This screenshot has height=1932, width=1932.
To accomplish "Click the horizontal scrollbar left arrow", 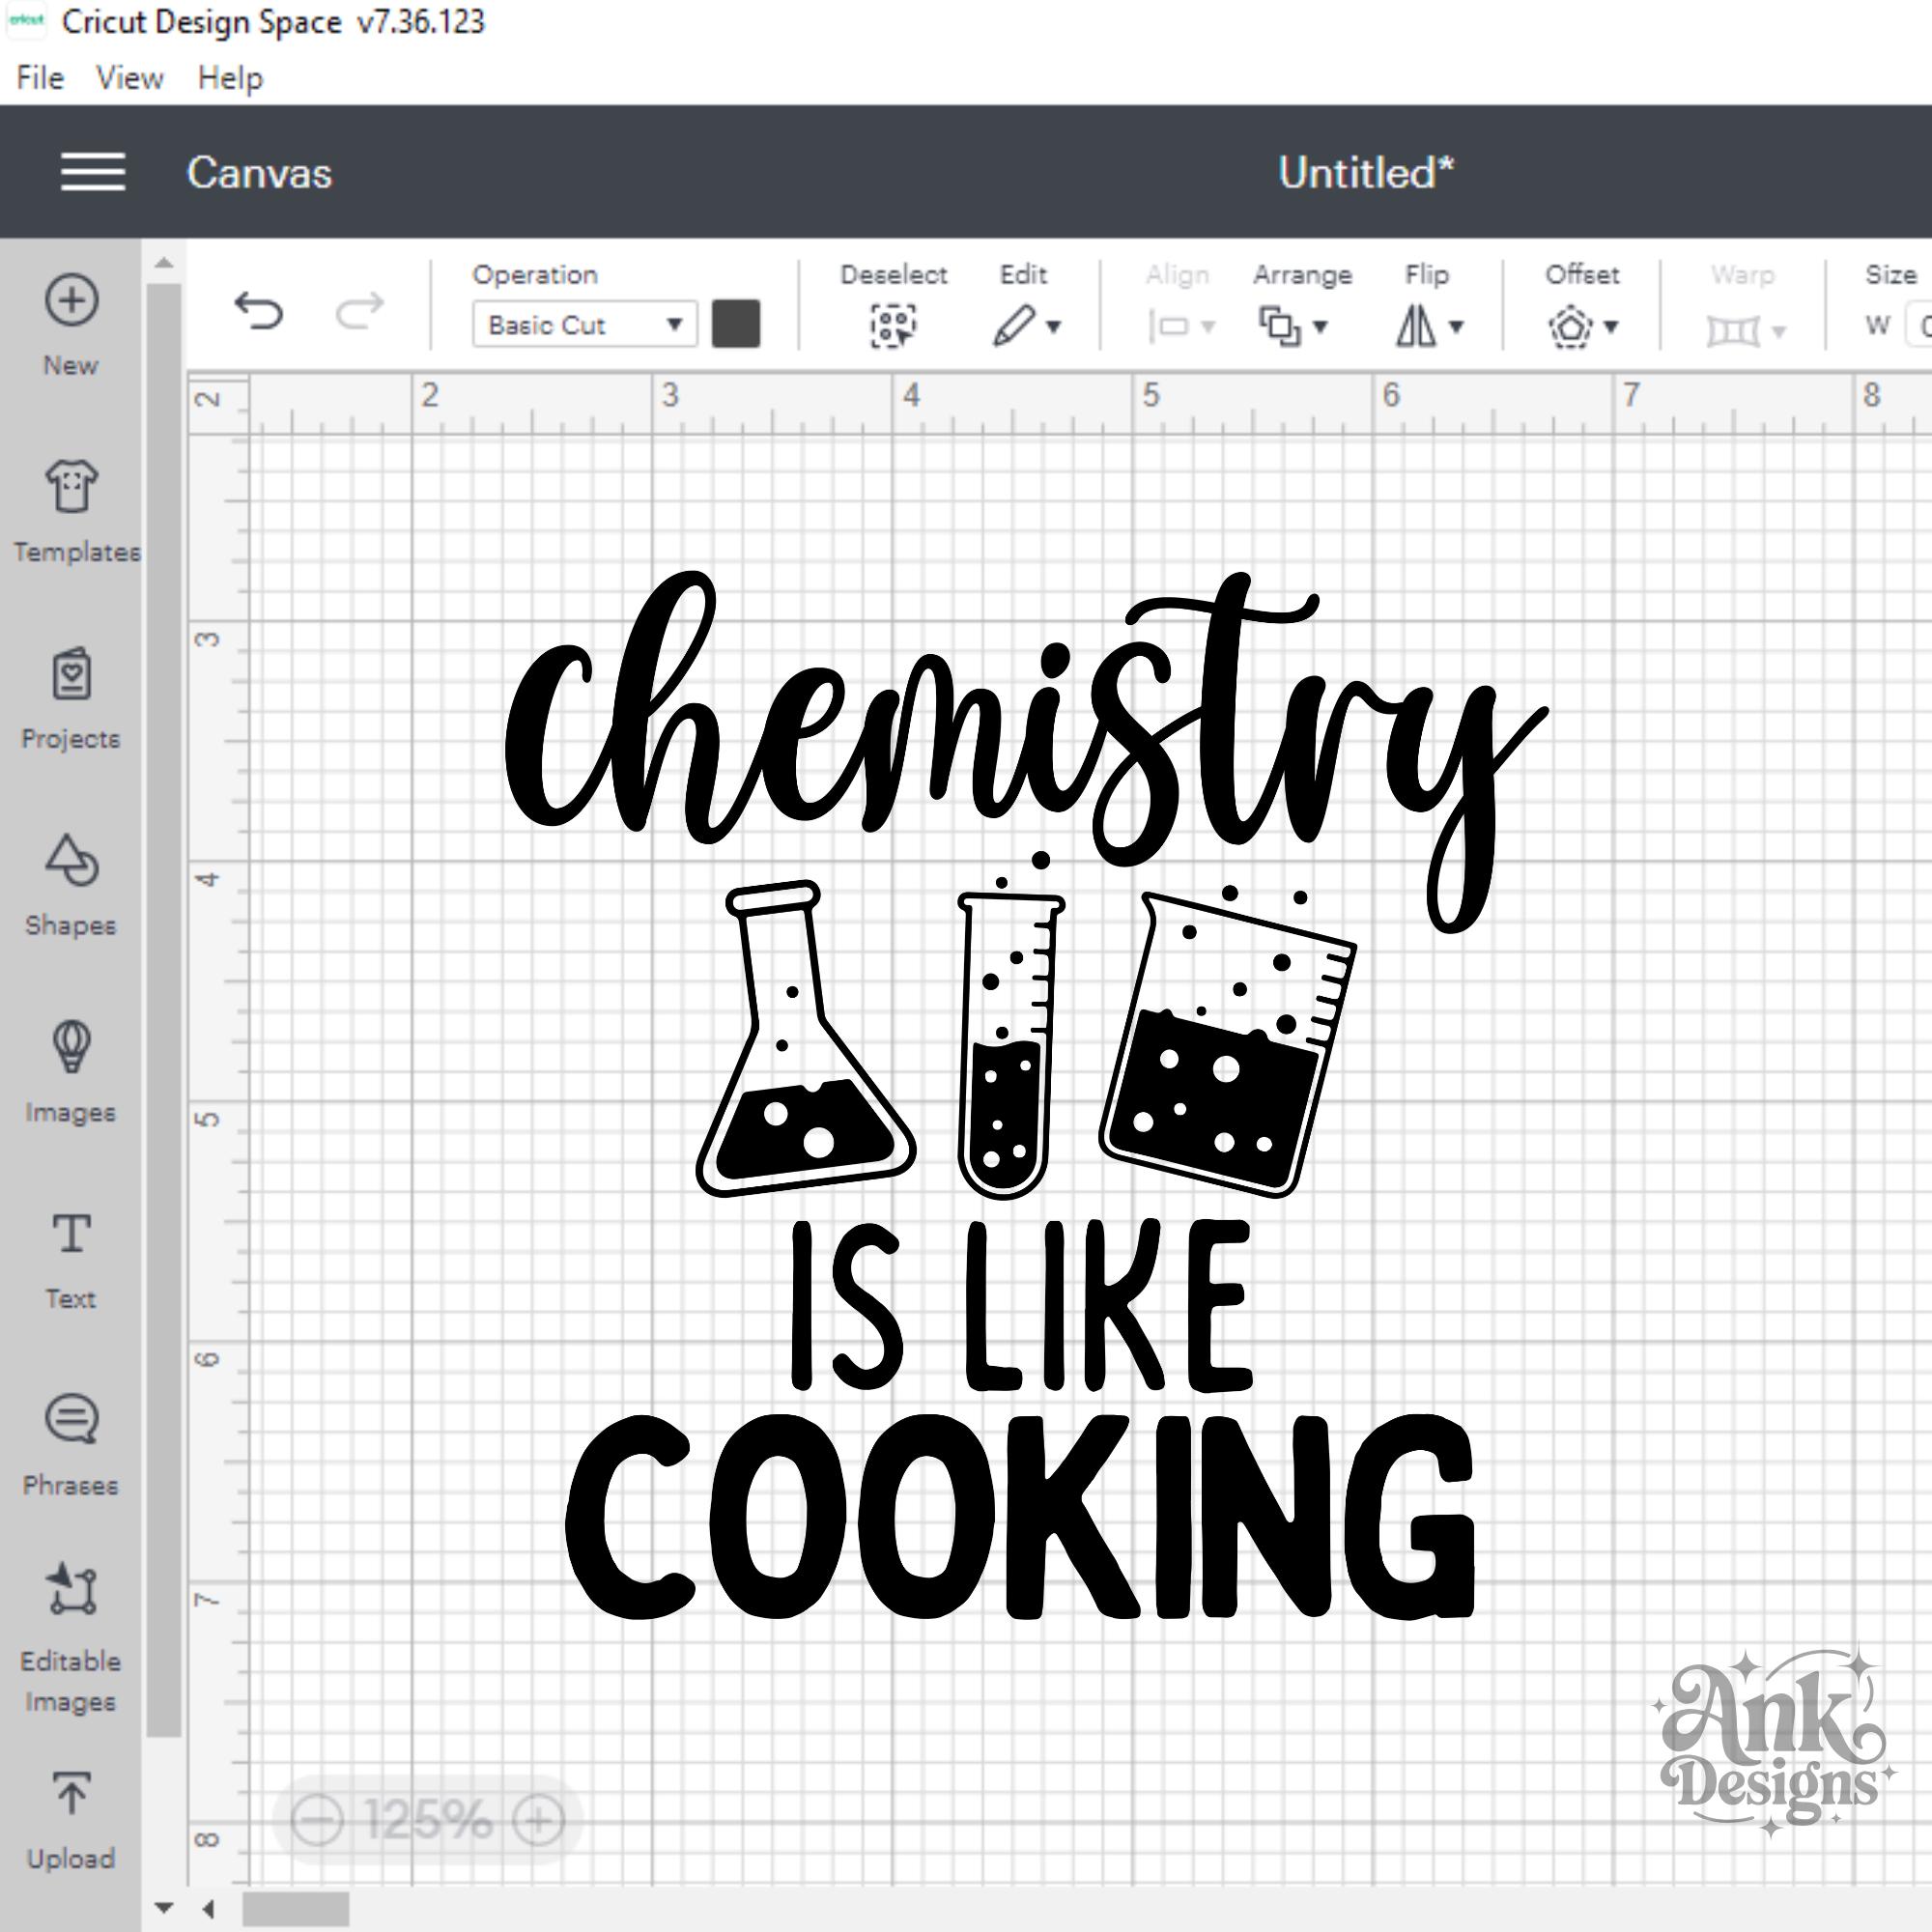I will click(x=209, y=1909).
